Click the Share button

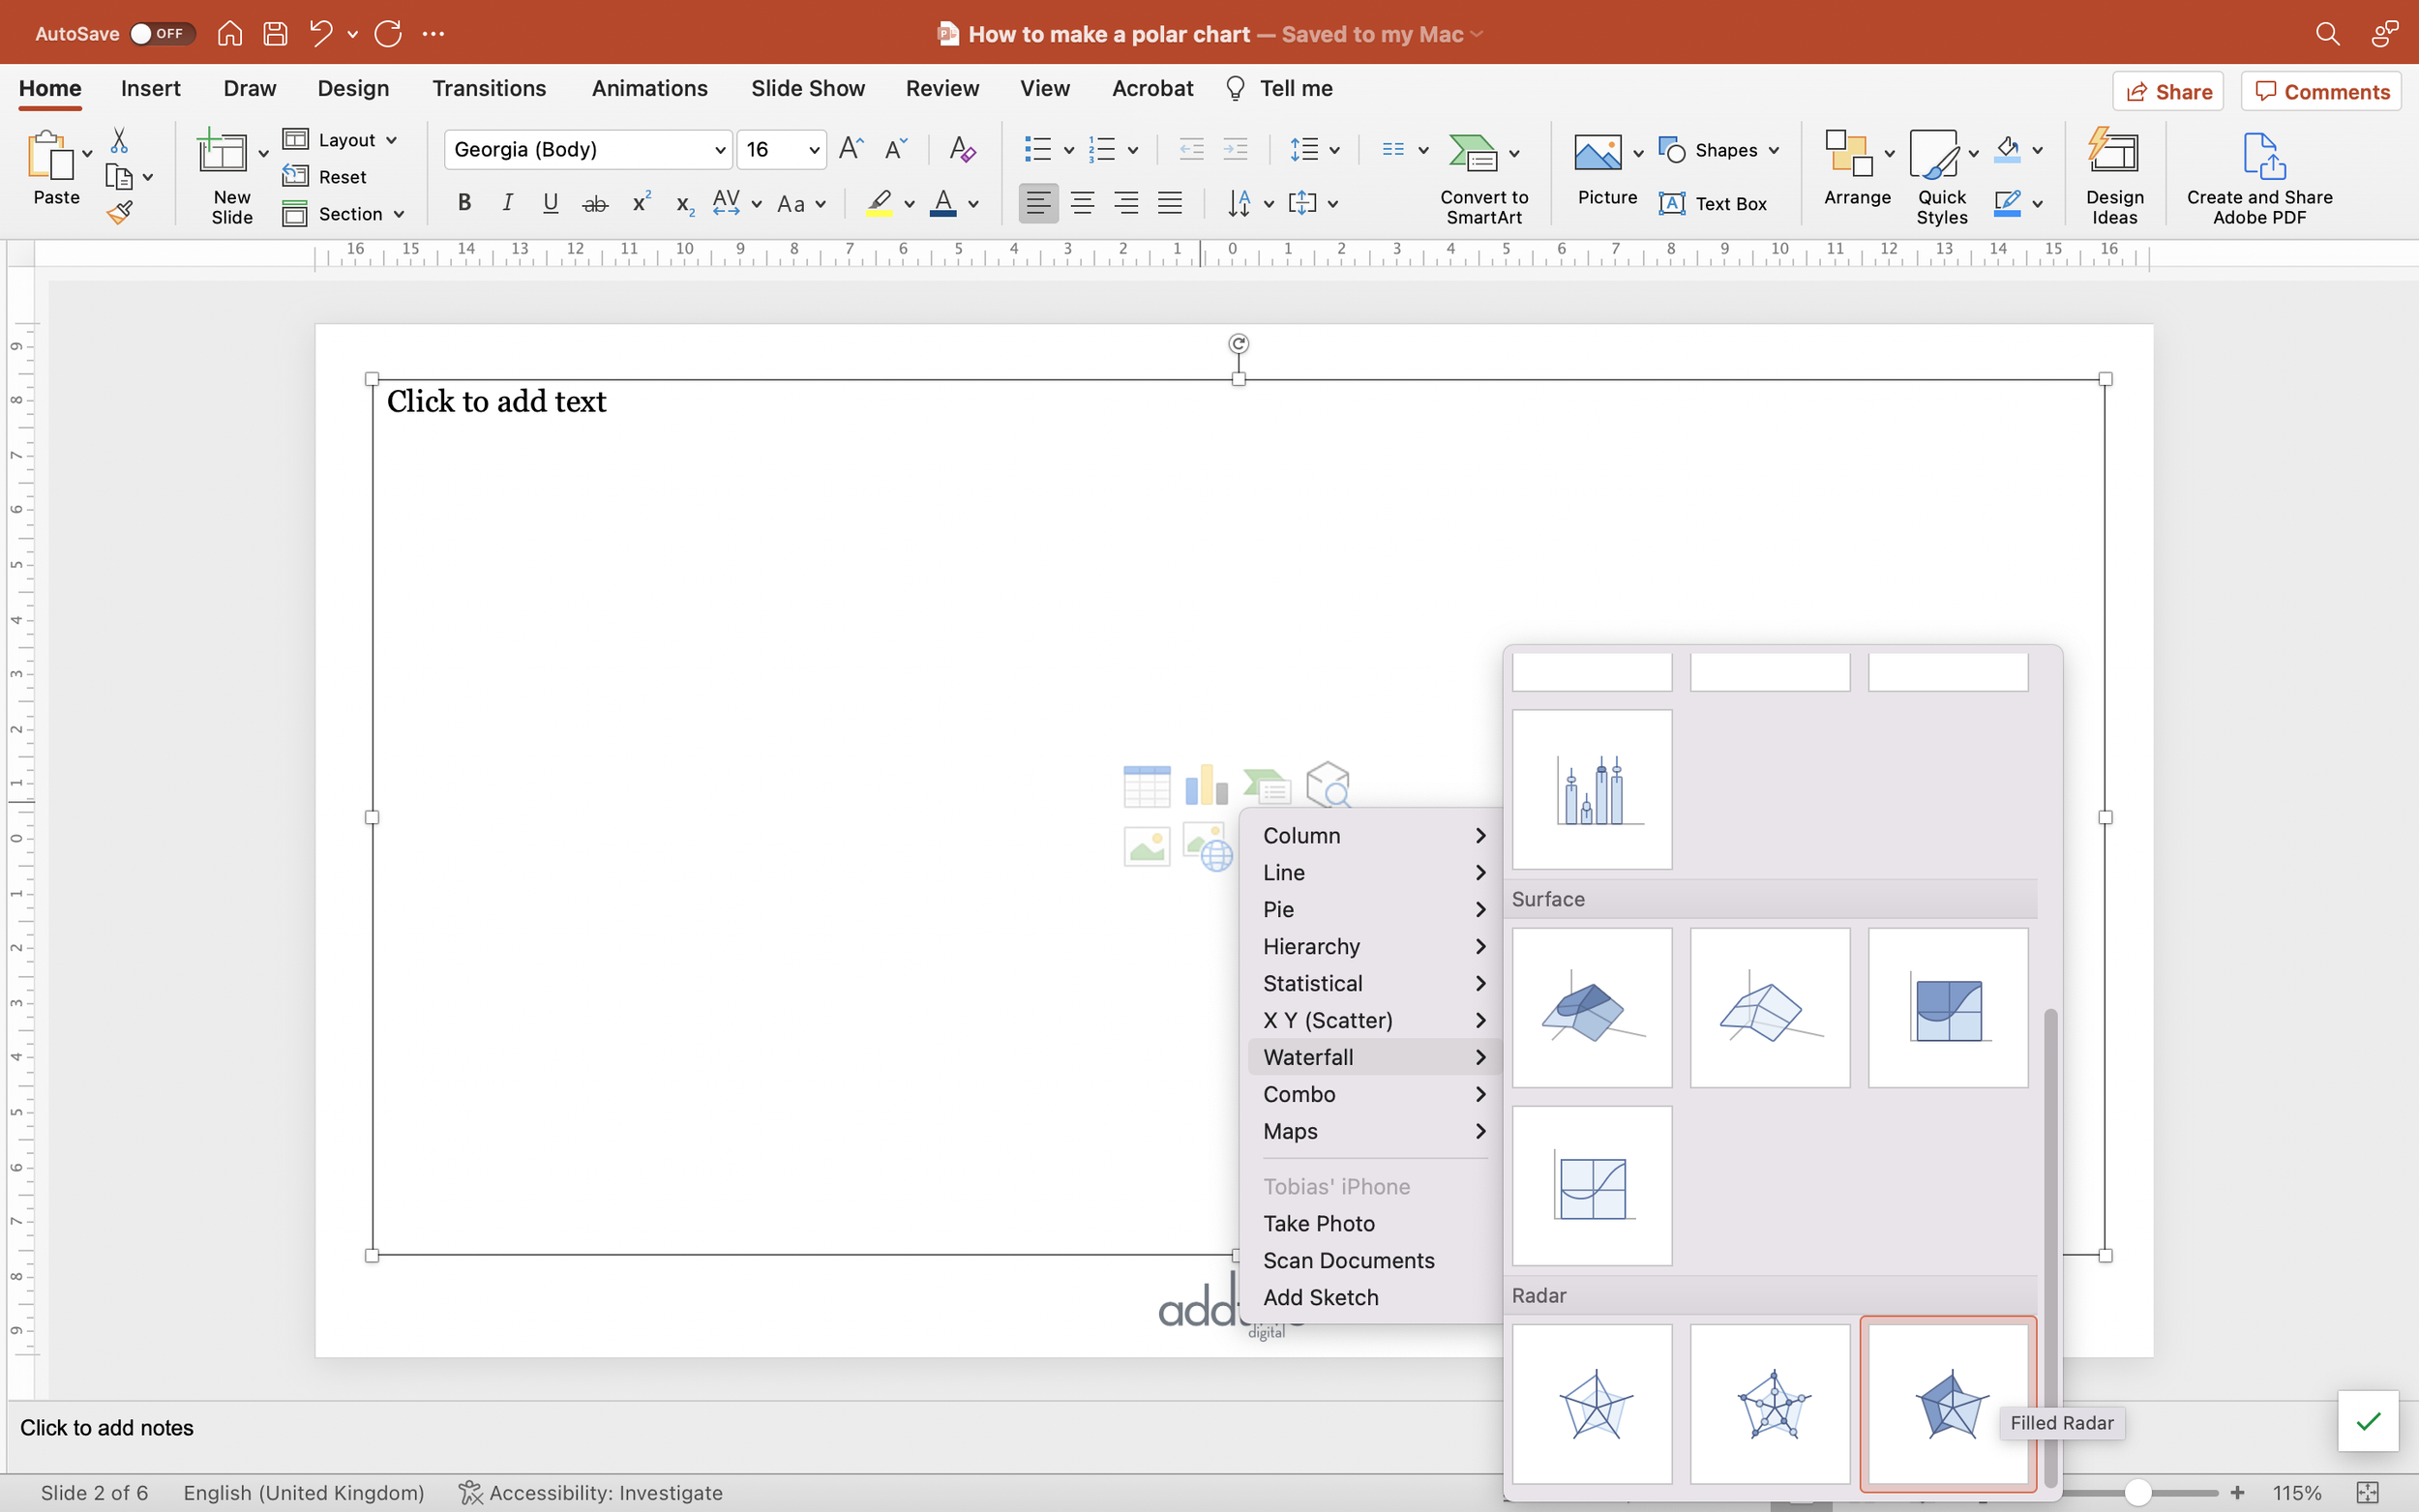[2168, 92]
